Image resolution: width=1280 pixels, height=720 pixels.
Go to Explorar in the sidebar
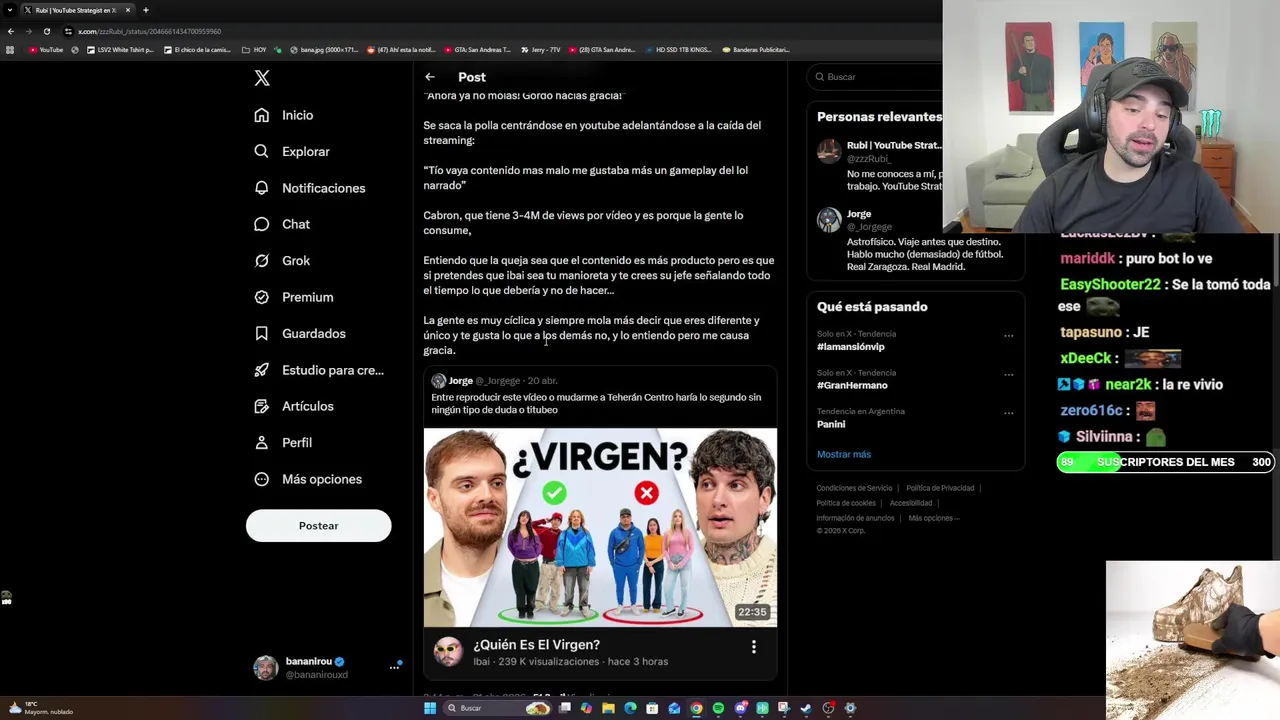pyautogui.click(x=292, y=151)
